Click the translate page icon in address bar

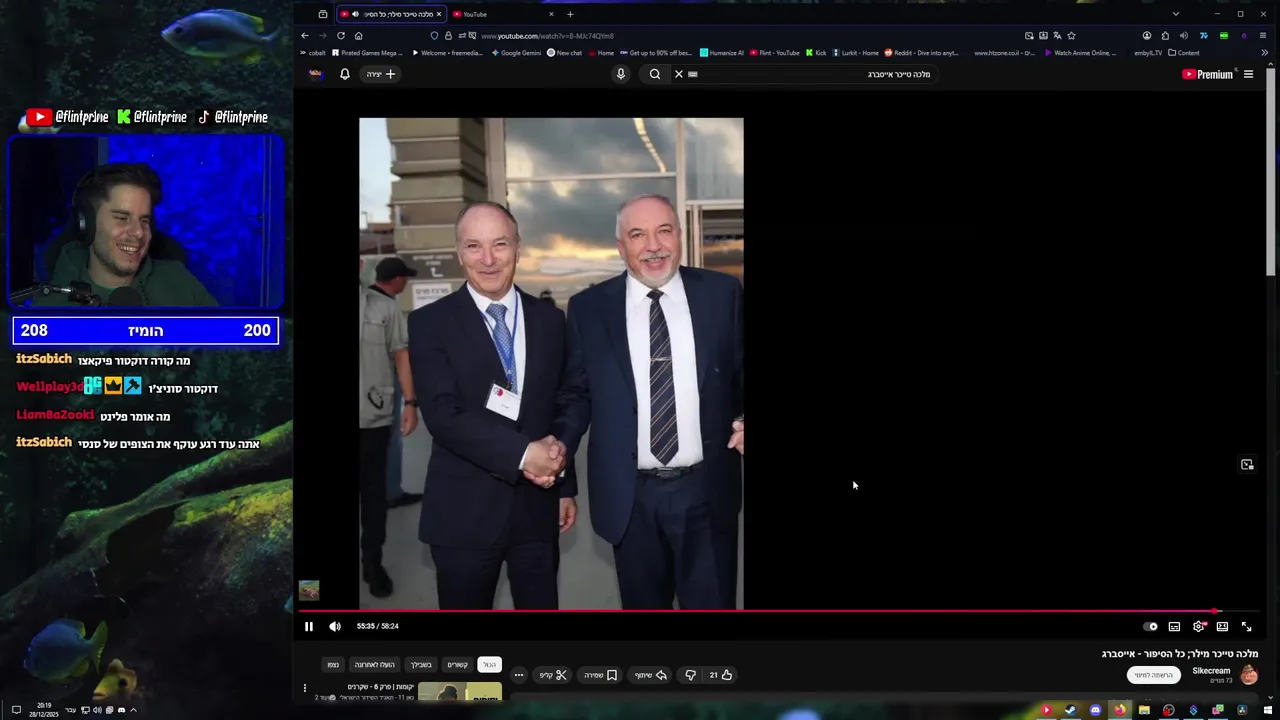pyautogui.click(x=1057, y=36)
